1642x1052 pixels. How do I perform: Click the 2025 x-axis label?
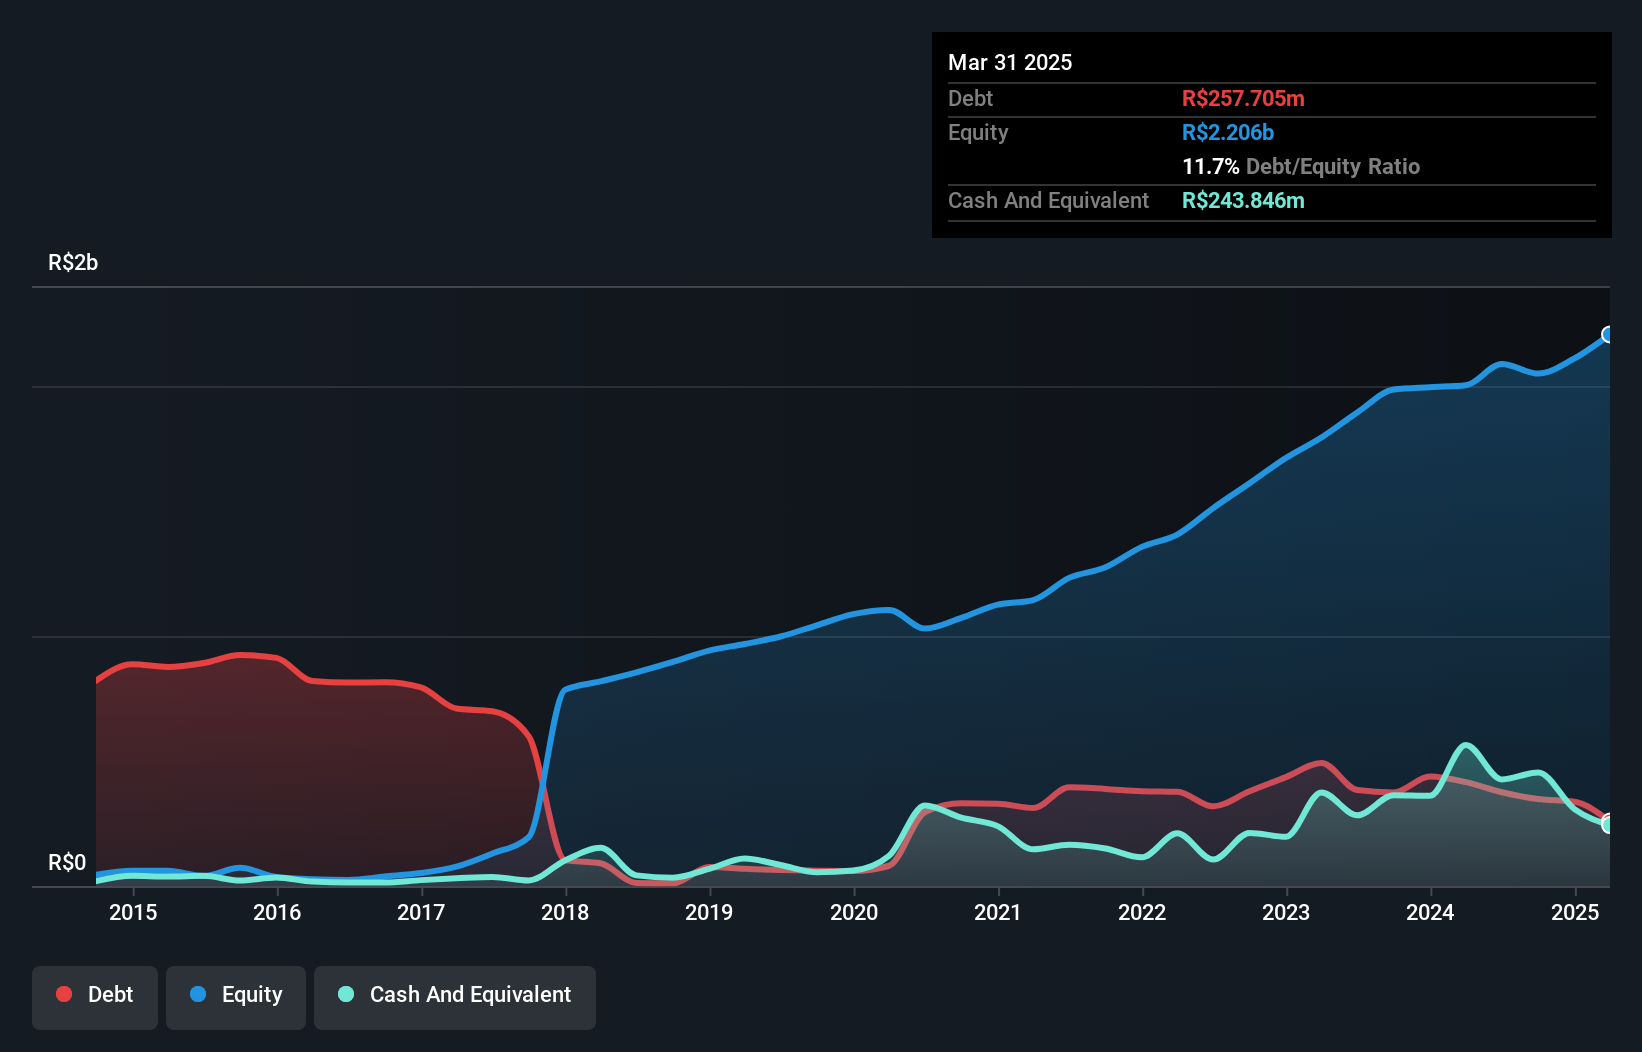pos(1575,912)
